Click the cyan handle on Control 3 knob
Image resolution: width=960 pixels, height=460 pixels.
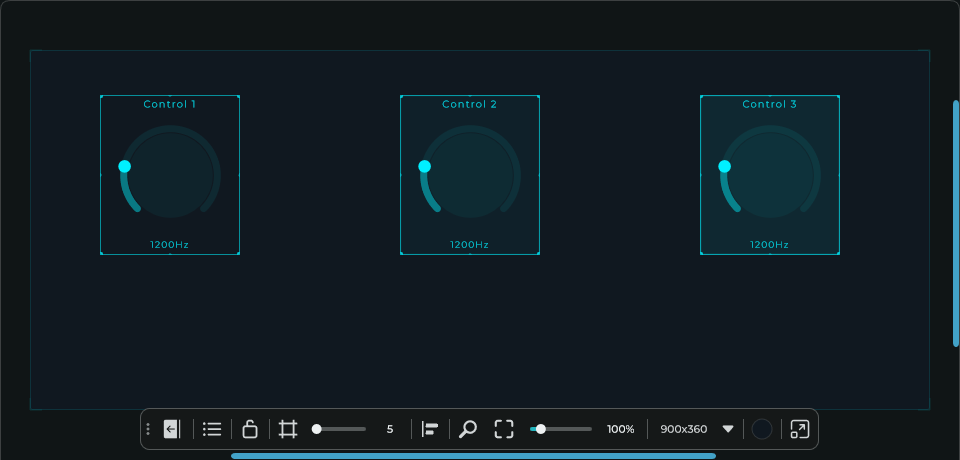point(724,167)
